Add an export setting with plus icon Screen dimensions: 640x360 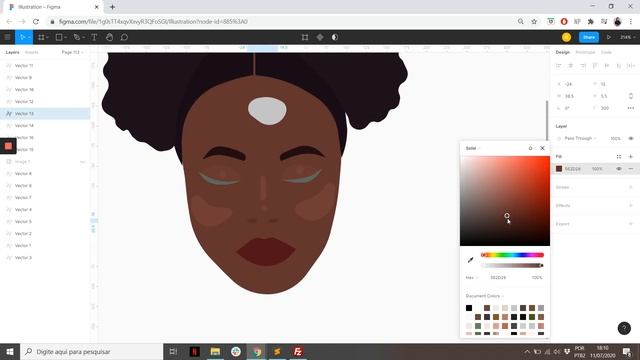(631, 224)
